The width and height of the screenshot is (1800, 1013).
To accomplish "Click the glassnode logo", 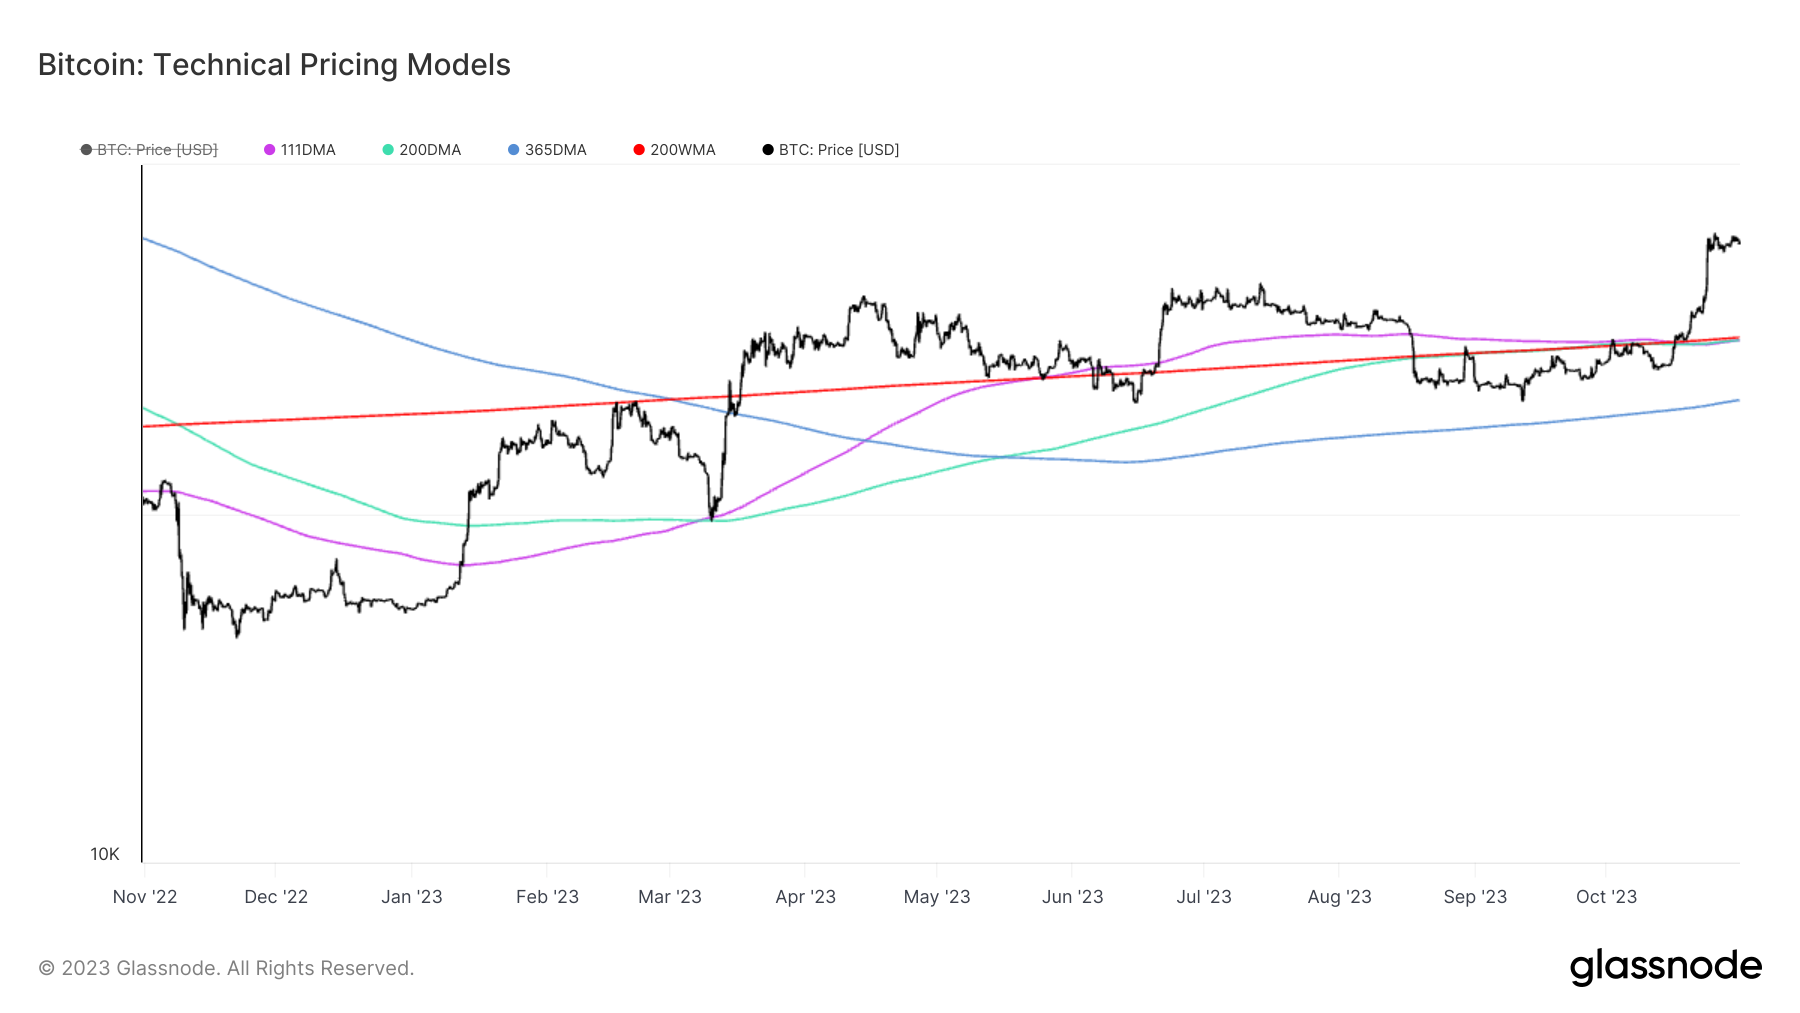I will 1665,966.
